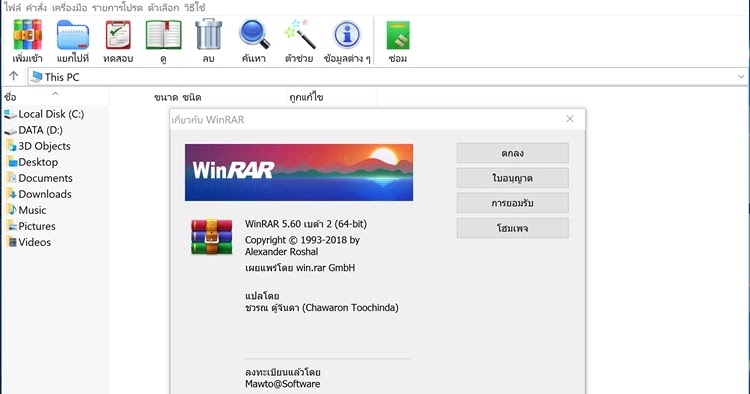750x394 pixels.
Task: Click the up one level arrow
Action: coord(13,76)
